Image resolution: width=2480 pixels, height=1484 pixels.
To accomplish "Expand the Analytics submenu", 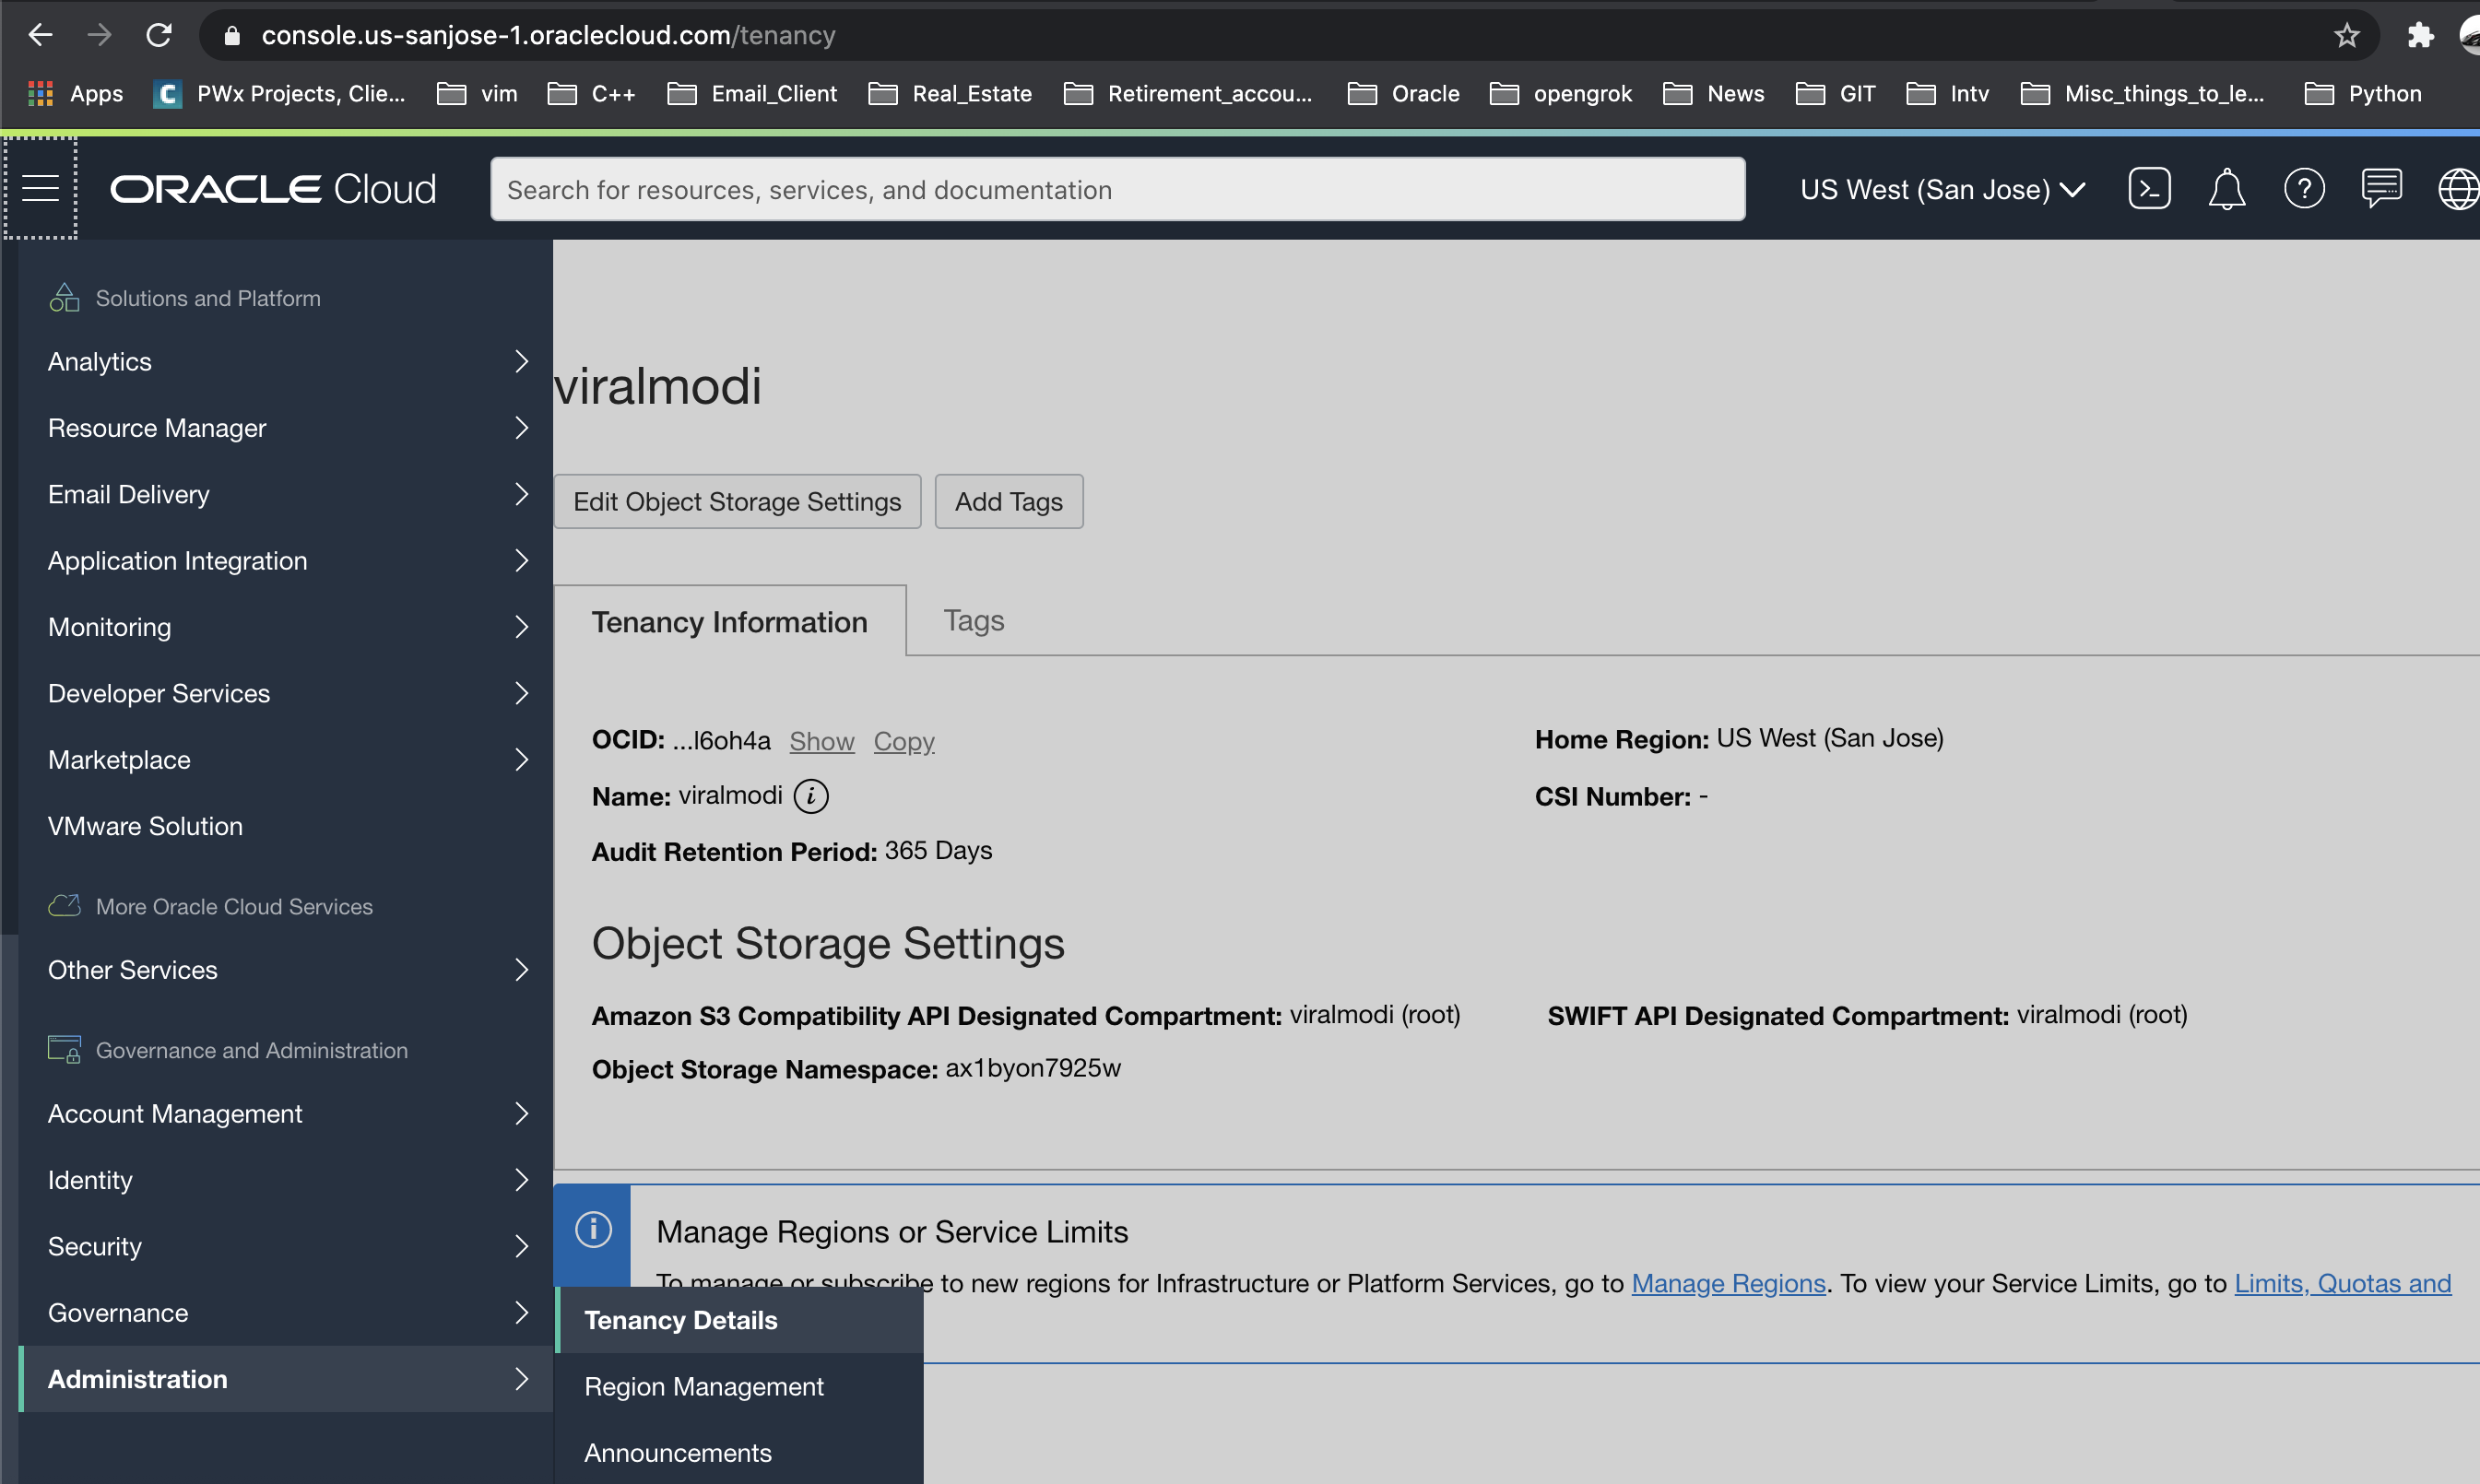I will coord(287,361).
